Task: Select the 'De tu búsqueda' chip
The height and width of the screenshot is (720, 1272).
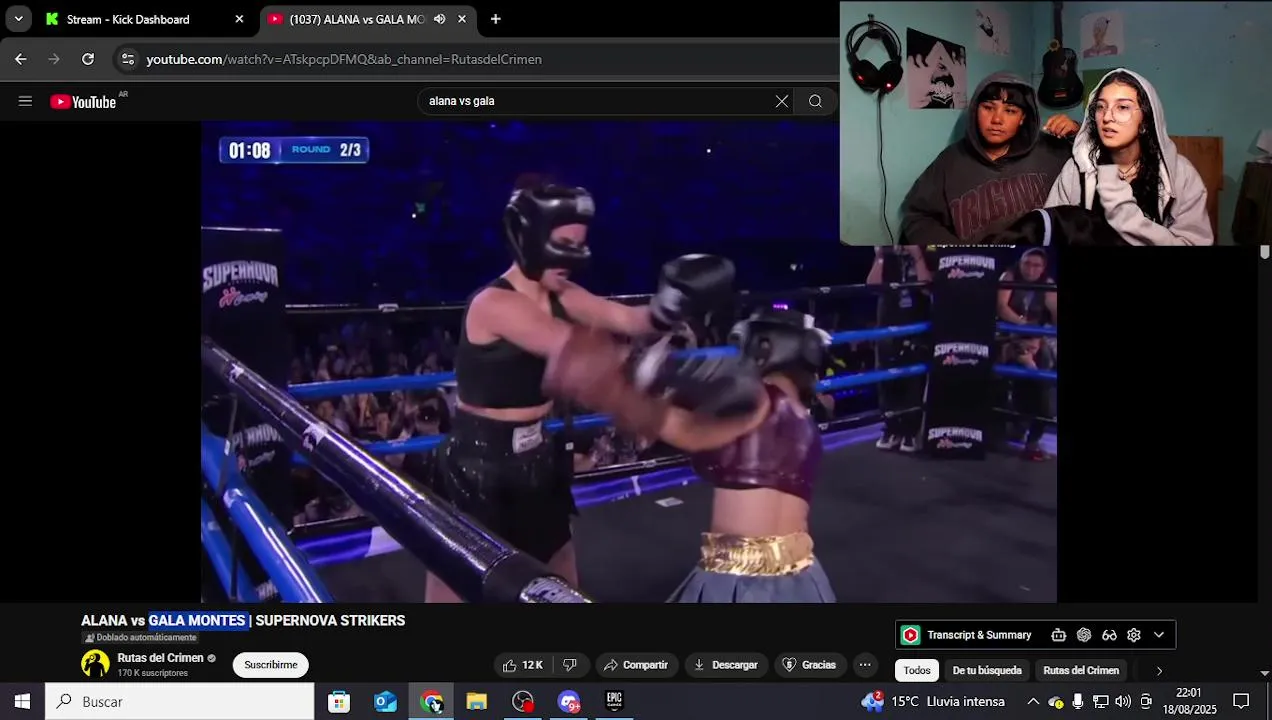Action: pyautogui.click(x=987, y=671)
